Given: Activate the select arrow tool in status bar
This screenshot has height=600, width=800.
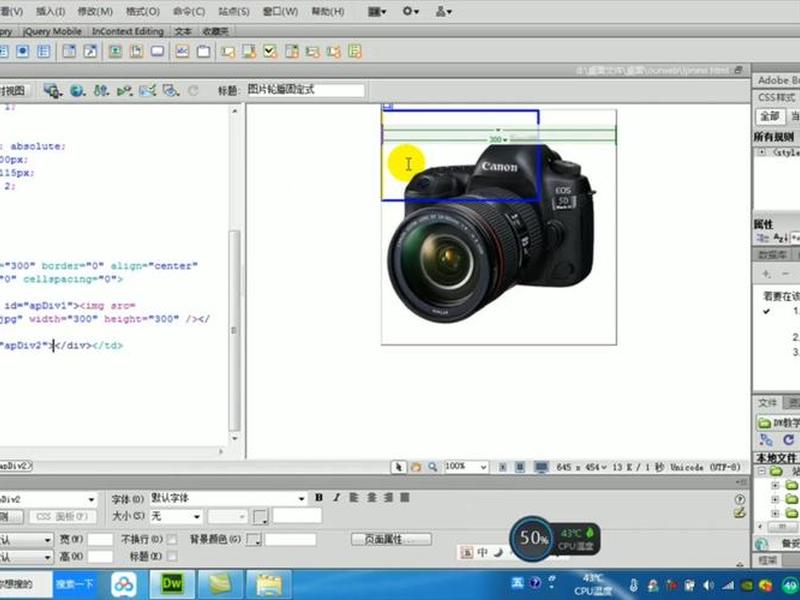Looking at the screenshot, I should [398, 467].
